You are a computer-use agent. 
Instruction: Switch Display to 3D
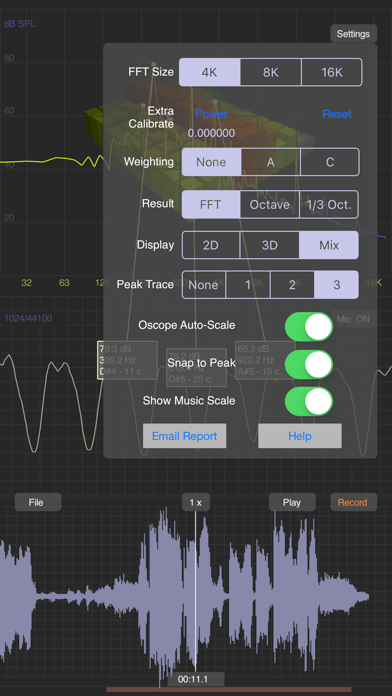(269, 245)
